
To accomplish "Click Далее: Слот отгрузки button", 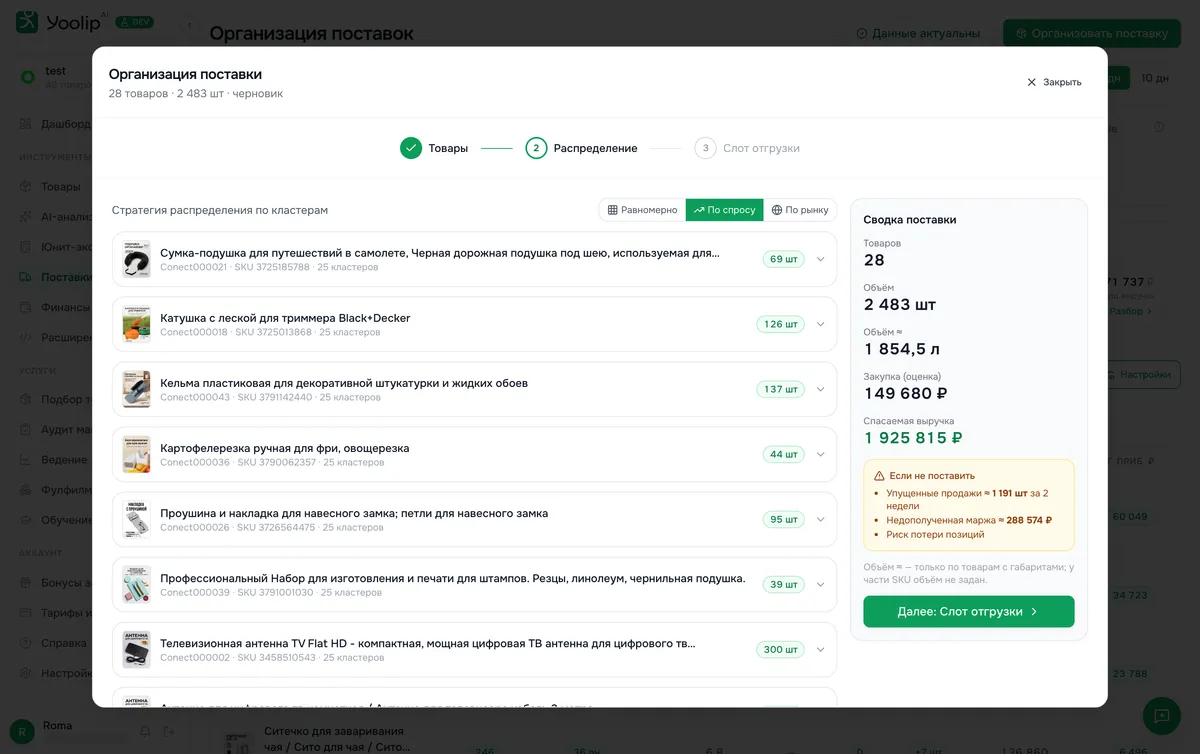I will [x=969, y=611].
